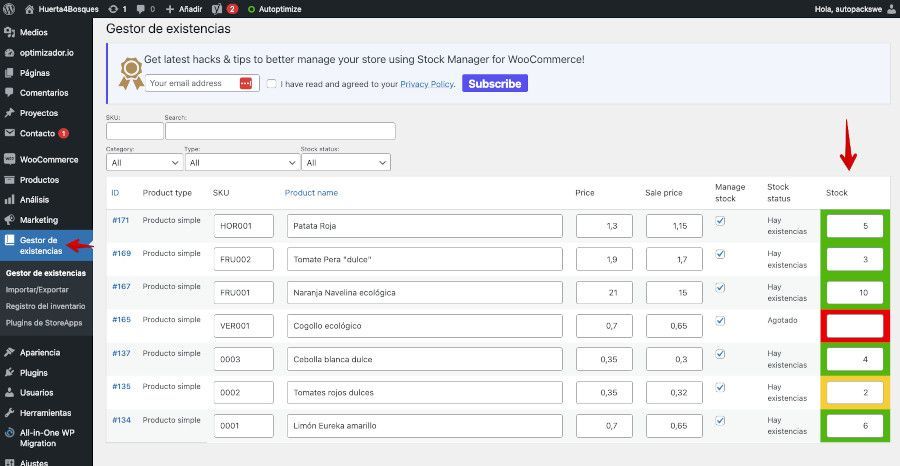This screenshot has width=900, height=466.
Task: Open the Autoptimize admin bar item
Action: click(x=274, y=9)
